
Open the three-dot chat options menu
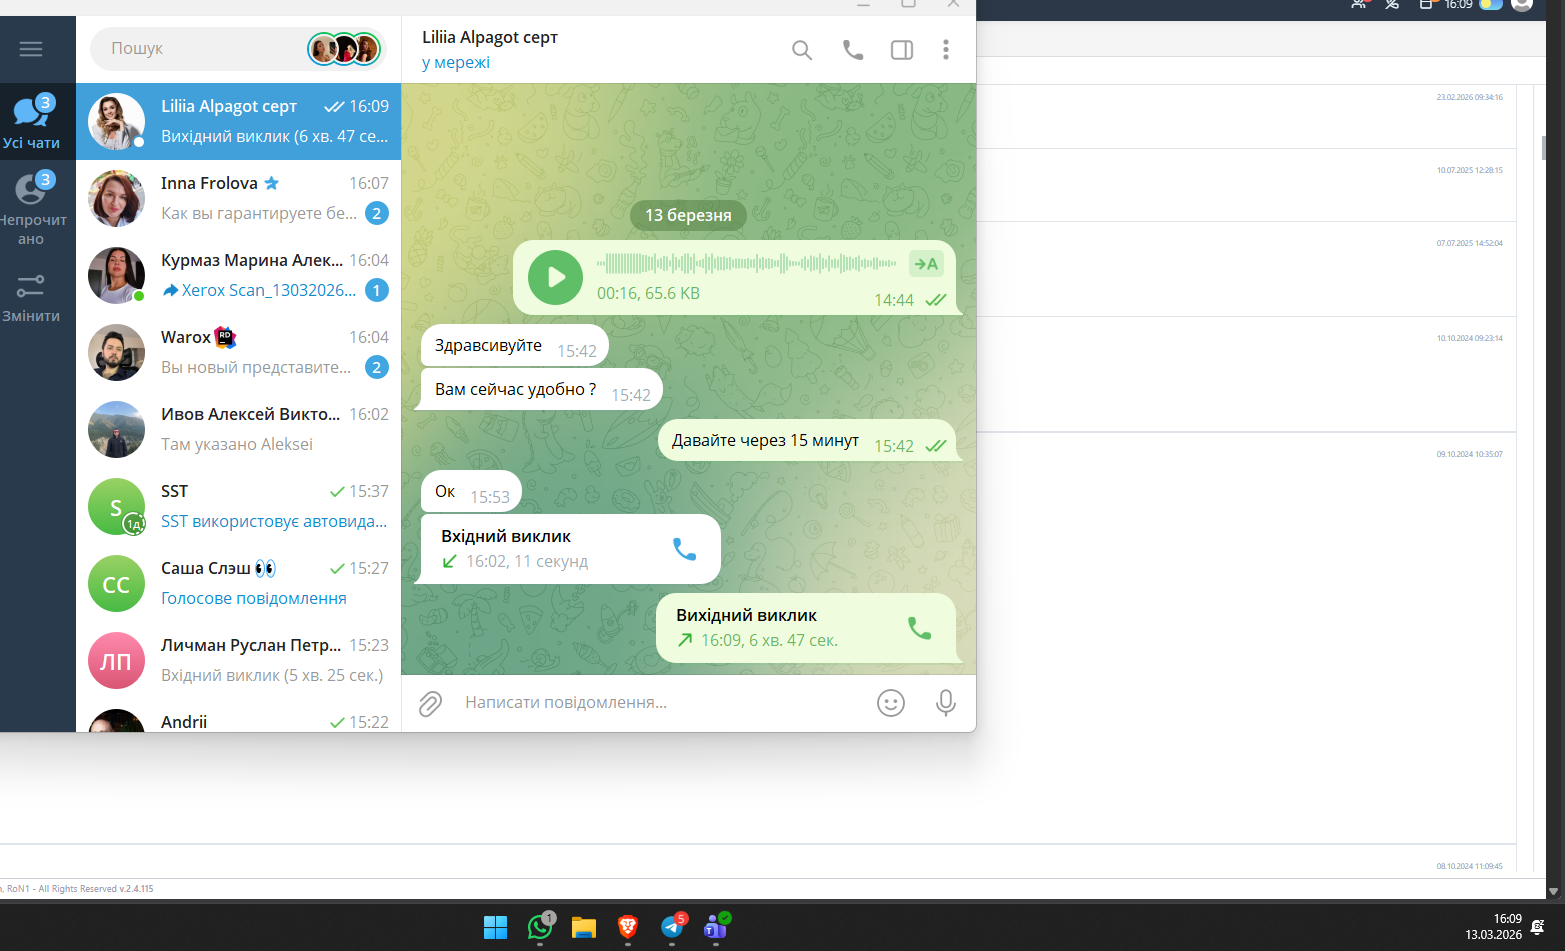pyautogui.click(x=946, y=50)
